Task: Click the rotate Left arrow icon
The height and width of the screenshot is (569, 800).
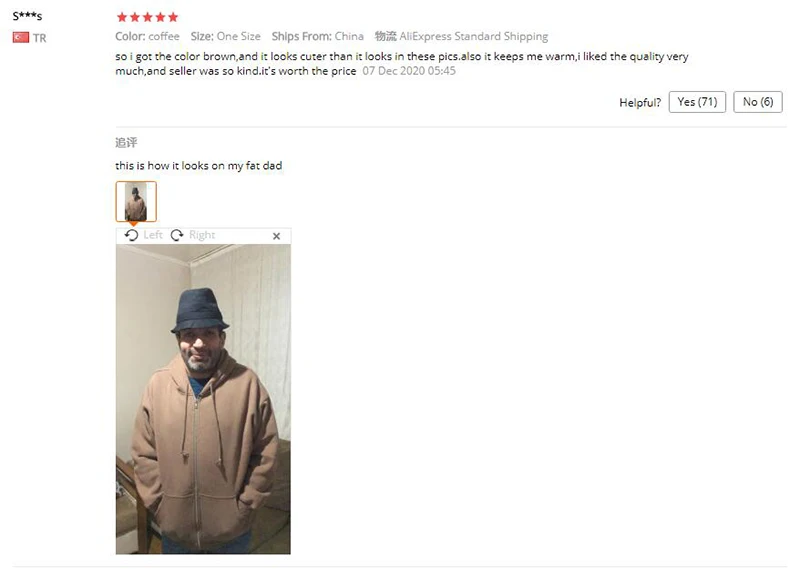Action: [x=132, y=235]
